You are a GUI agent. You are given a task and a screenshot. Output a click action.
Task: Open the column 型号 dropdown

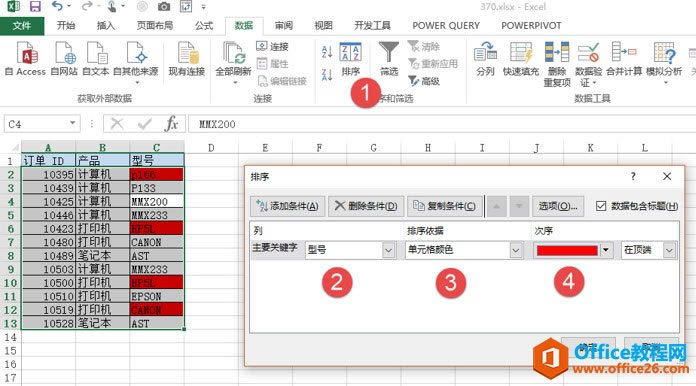pos(388,250)
